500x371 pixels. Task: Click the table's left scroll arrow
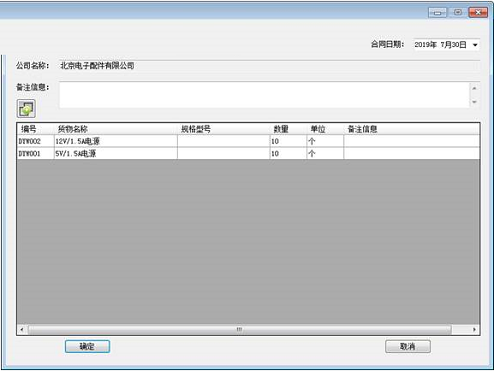(x=22, y=330)
